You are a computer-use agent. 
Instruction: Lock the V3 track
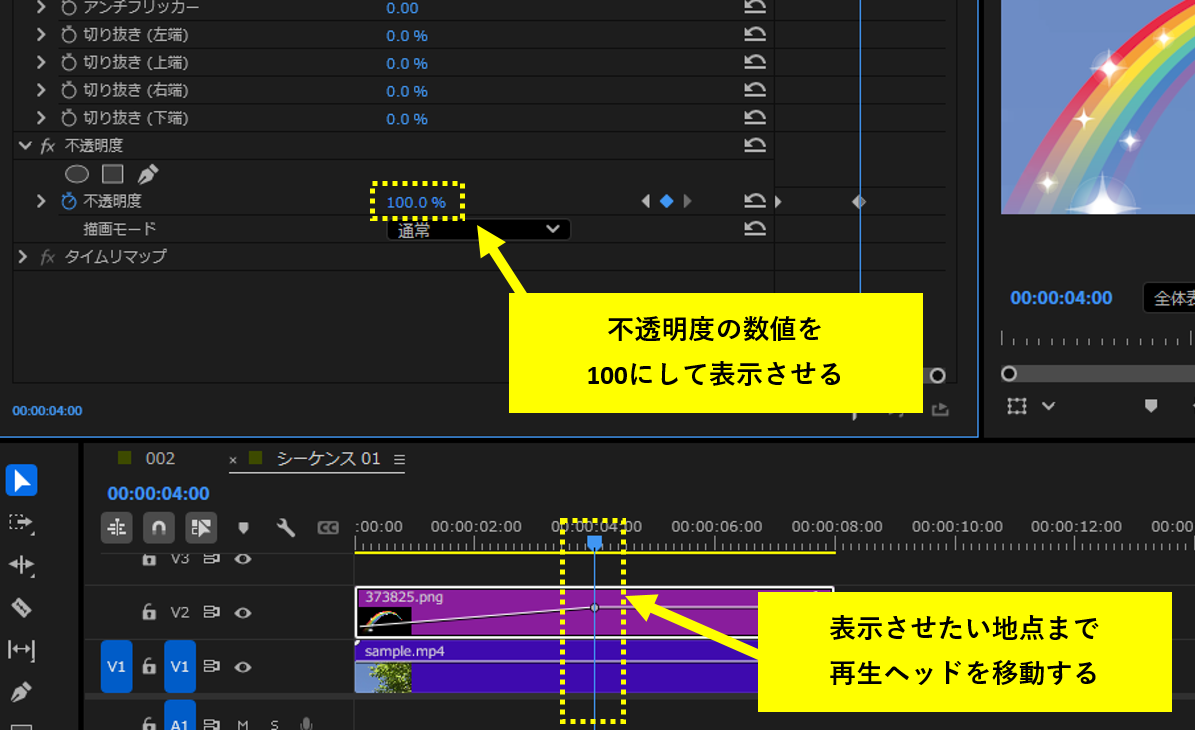click(x=149, y=559)
